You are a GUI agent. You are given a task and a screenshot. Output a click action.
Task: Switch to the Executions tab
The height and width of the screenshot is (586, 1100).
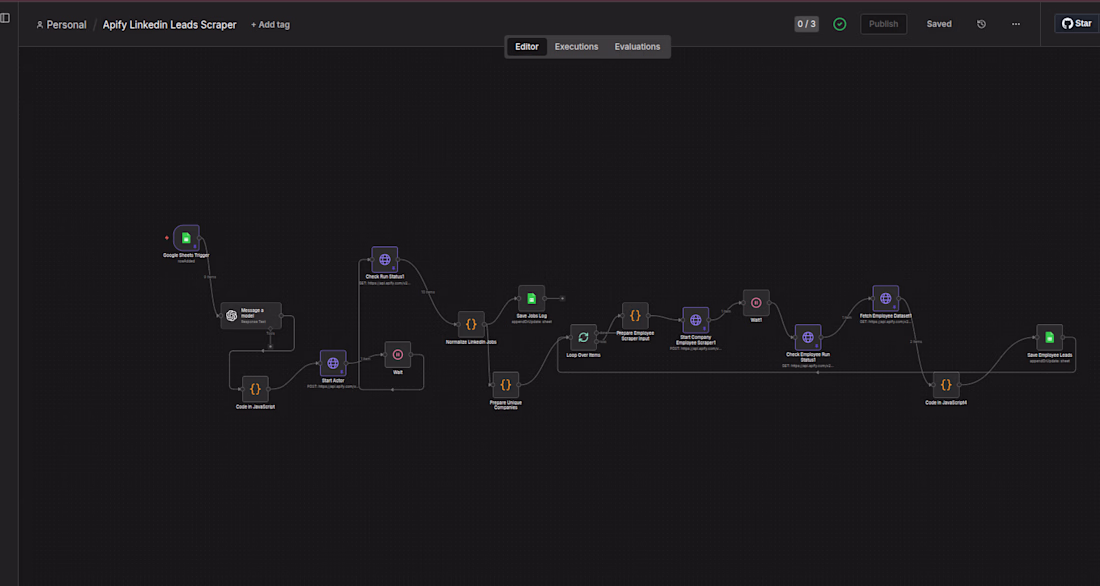pyautogui.click(x=577, y=47)
